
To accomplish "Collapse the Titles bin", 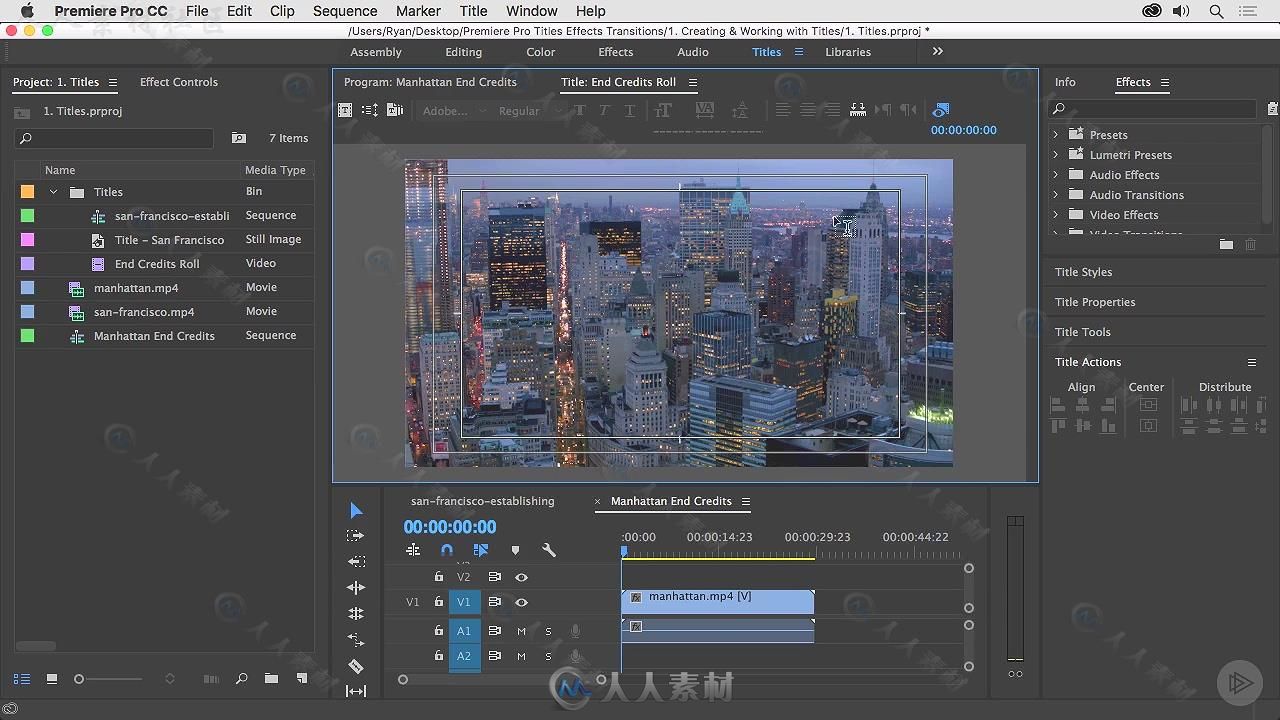I will 53,192.
